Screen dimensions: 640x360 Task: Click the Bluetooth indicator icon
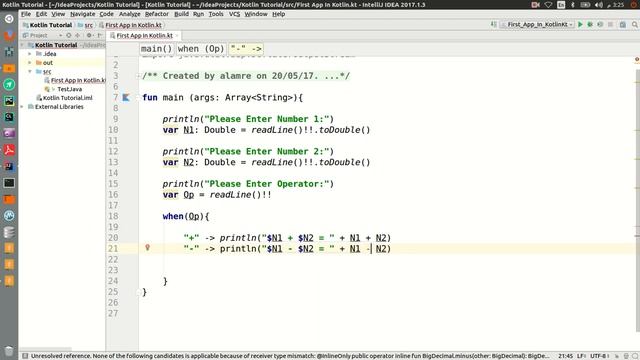tap(573, 4)
